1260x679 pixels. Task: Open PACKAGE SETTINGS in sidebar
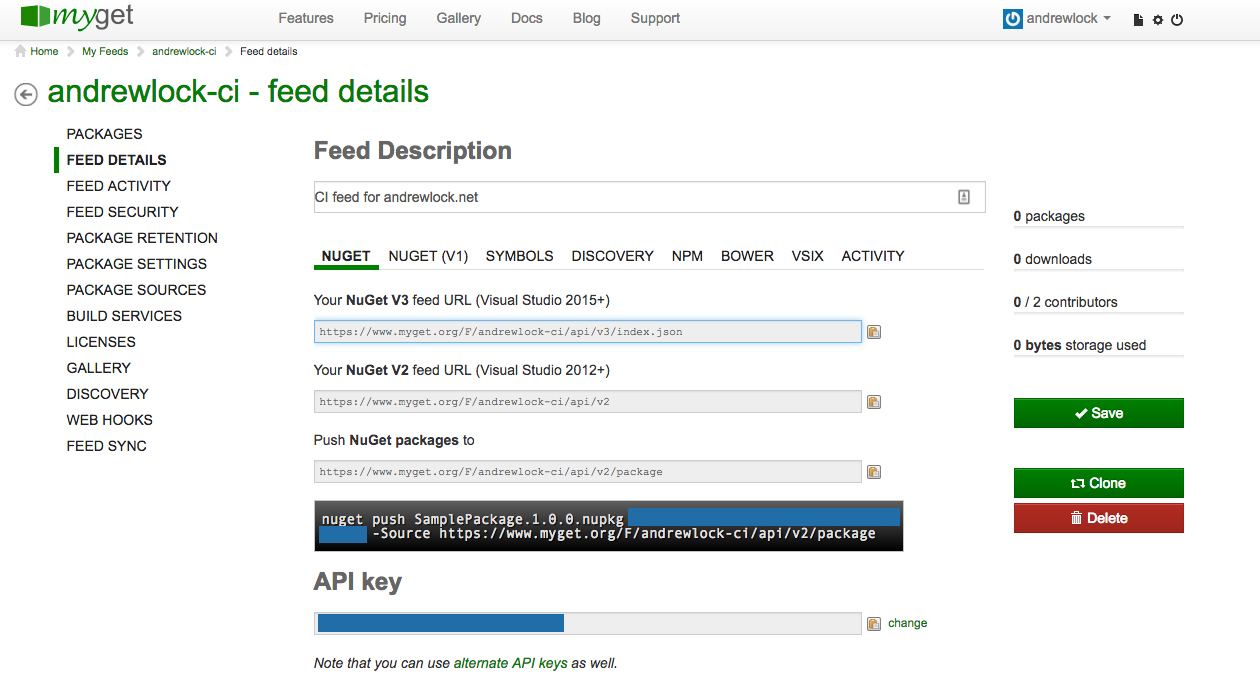click(137, 264)
